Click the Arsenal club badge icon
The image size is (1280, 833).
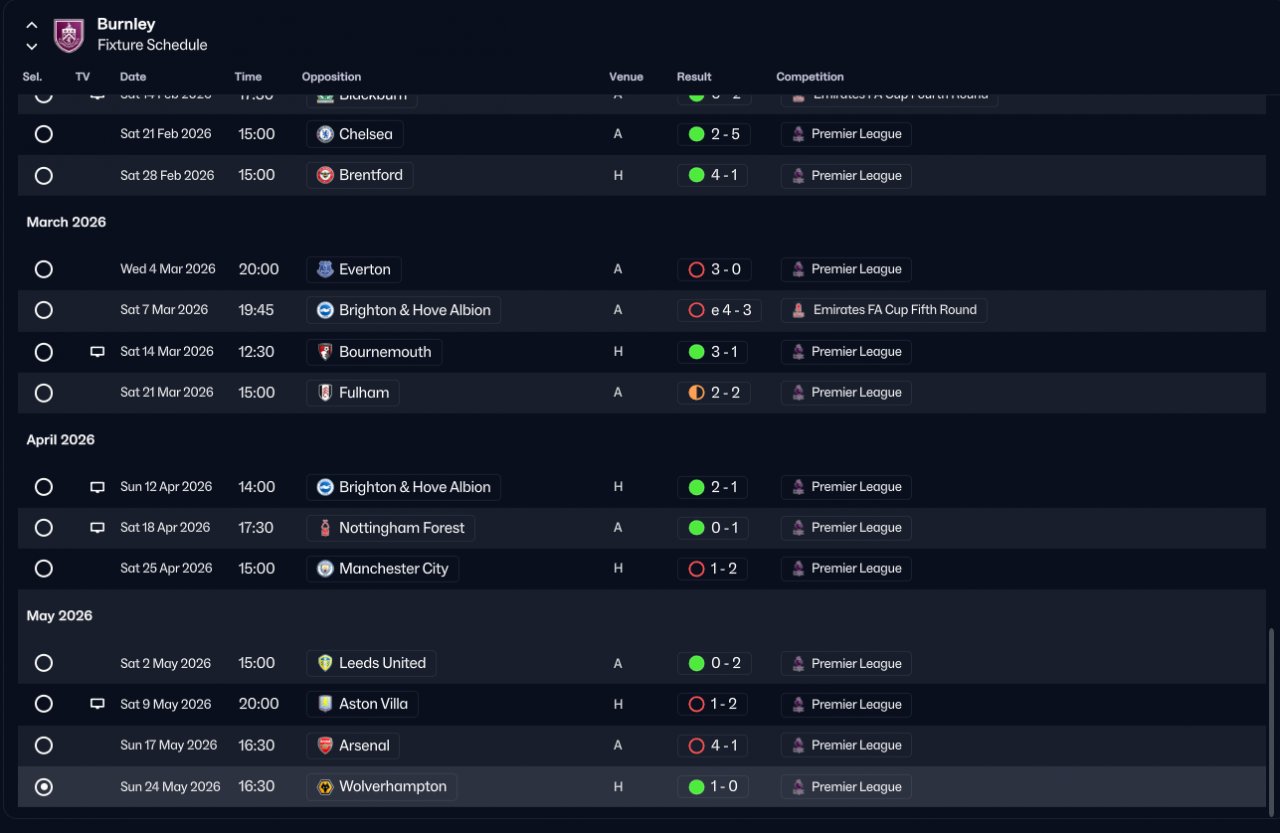pos(325,745)
